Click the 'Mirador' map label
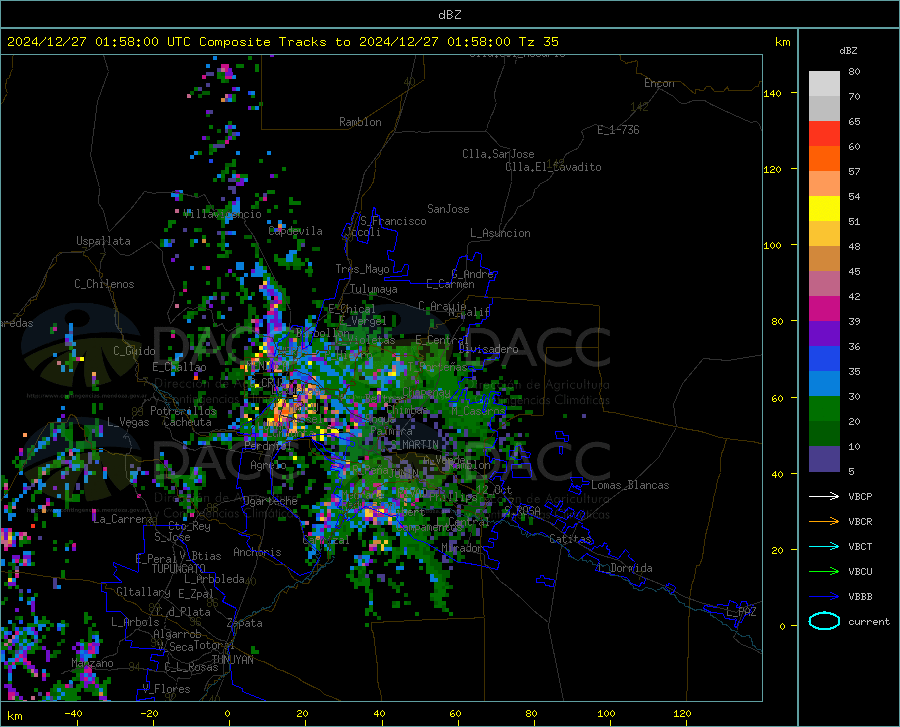The width and height of the screenshot is (900, 727). 461,548
